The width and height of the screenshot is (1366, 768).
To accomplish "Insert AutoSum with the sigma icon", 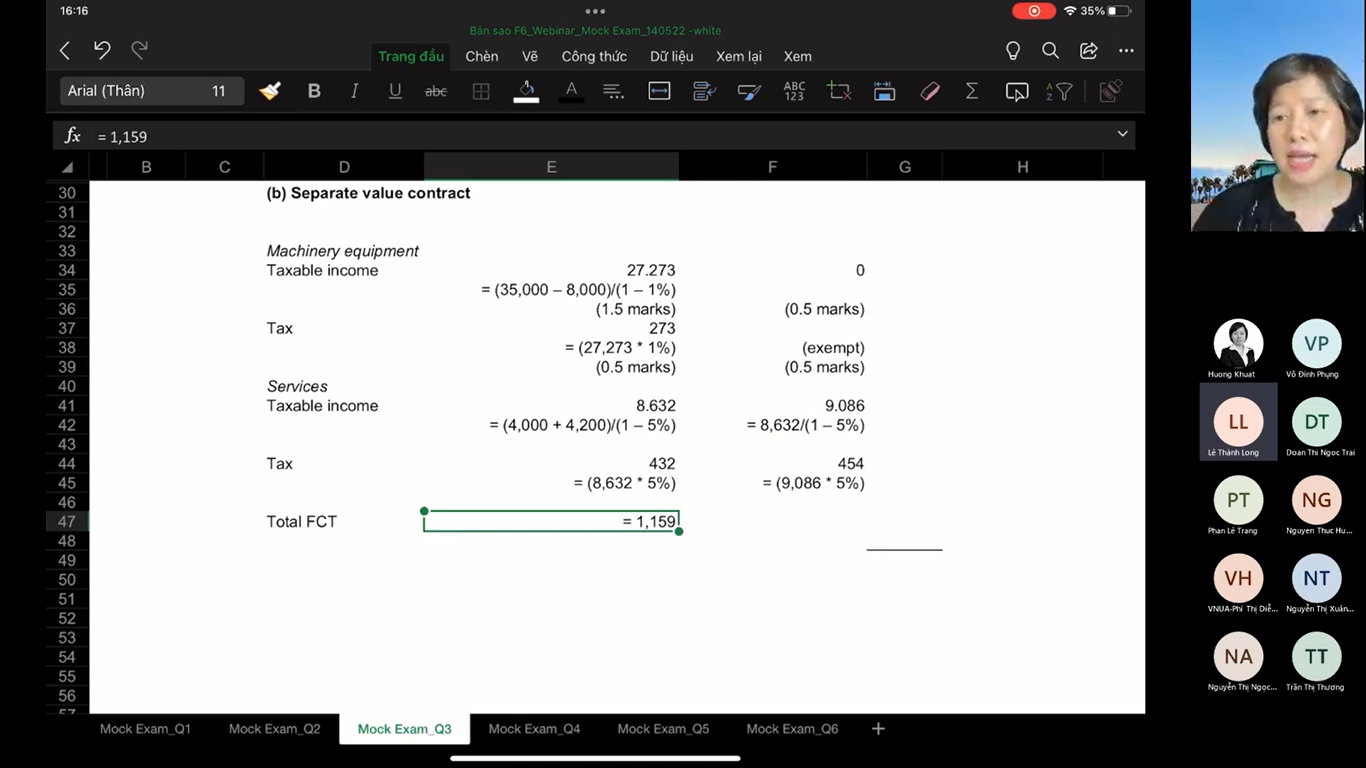I will tap(971, 91).
